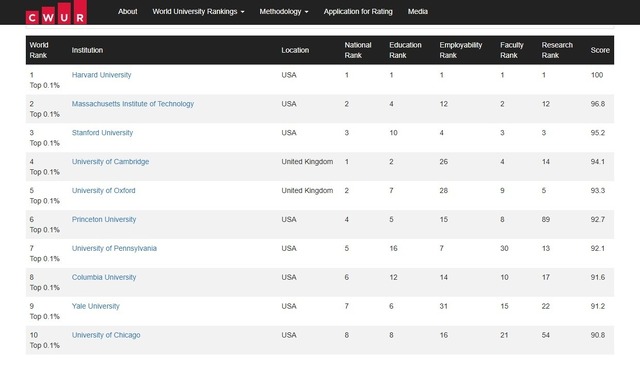Select Yale's score value 91.2
640x385 pixels.
tap(598, 306)
